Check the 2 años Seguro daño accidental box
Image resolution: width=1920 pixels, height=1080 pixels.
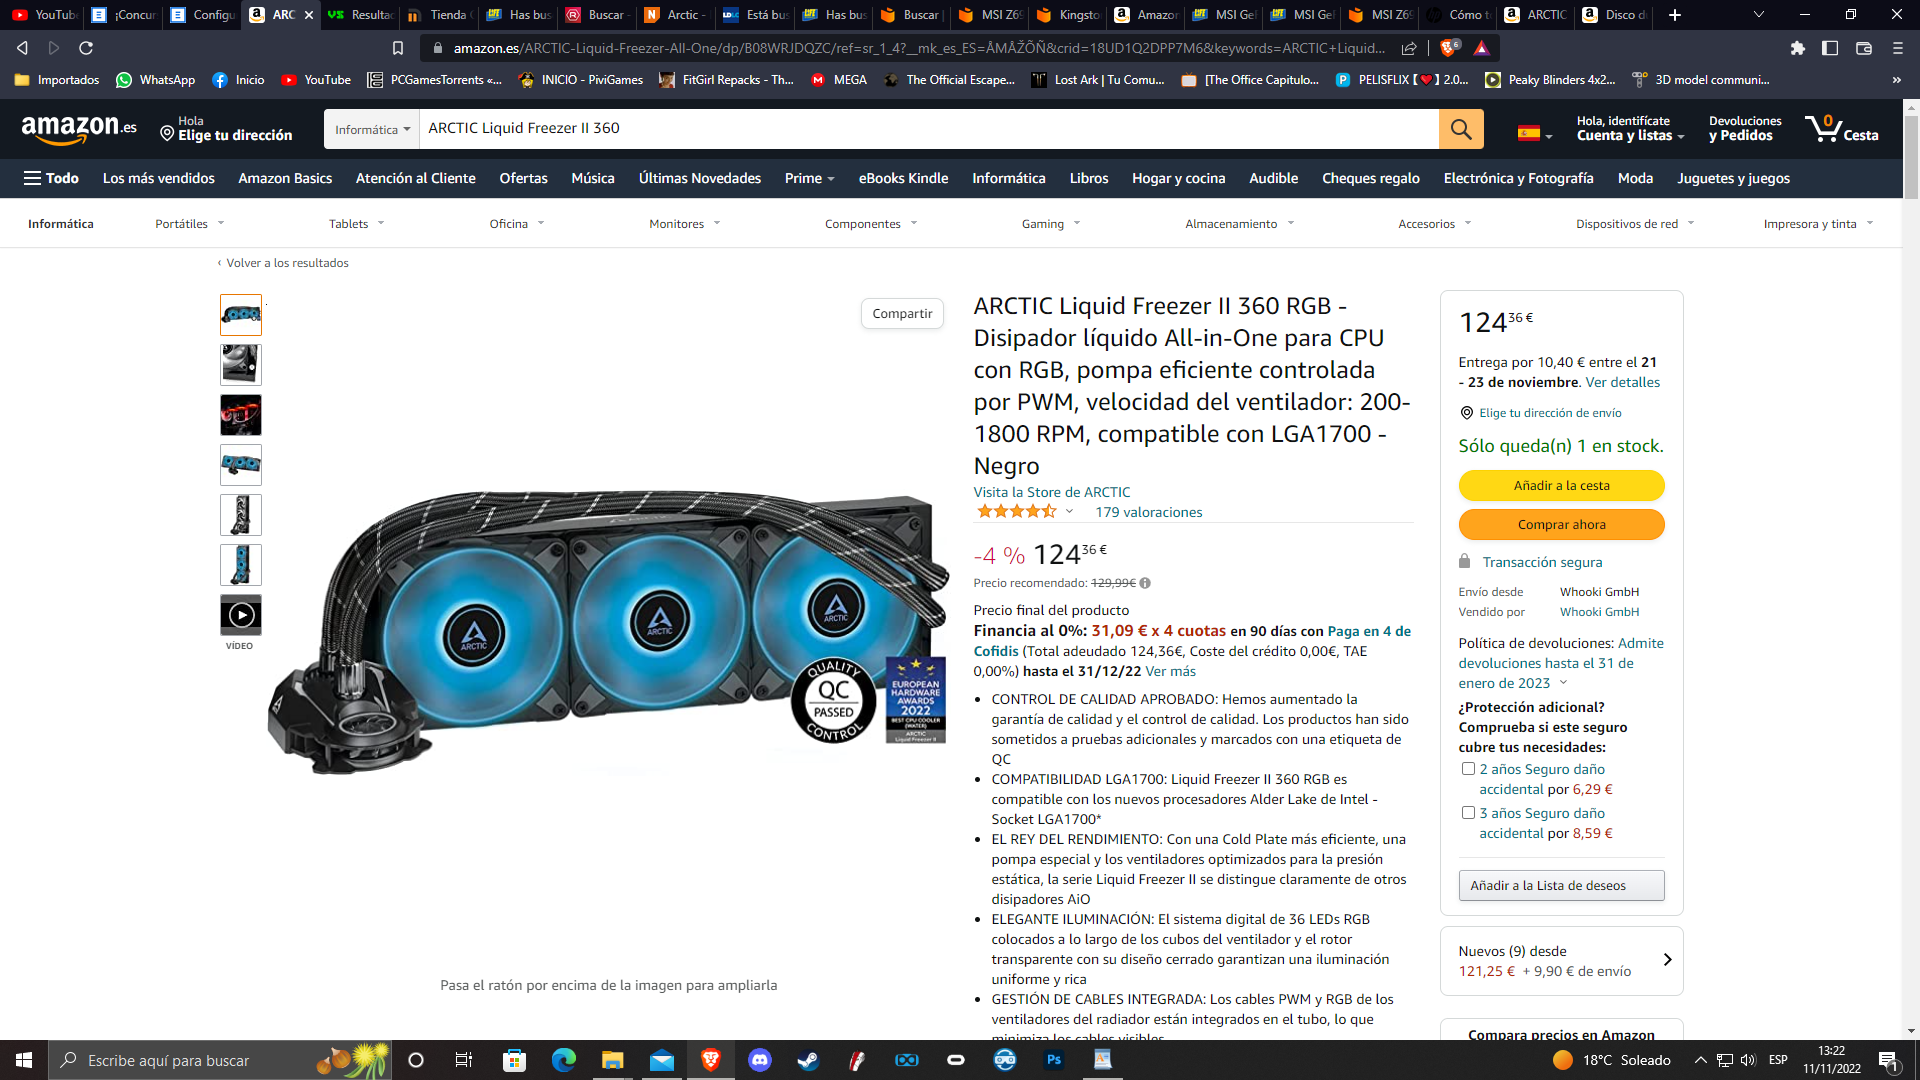(1468, 769)
